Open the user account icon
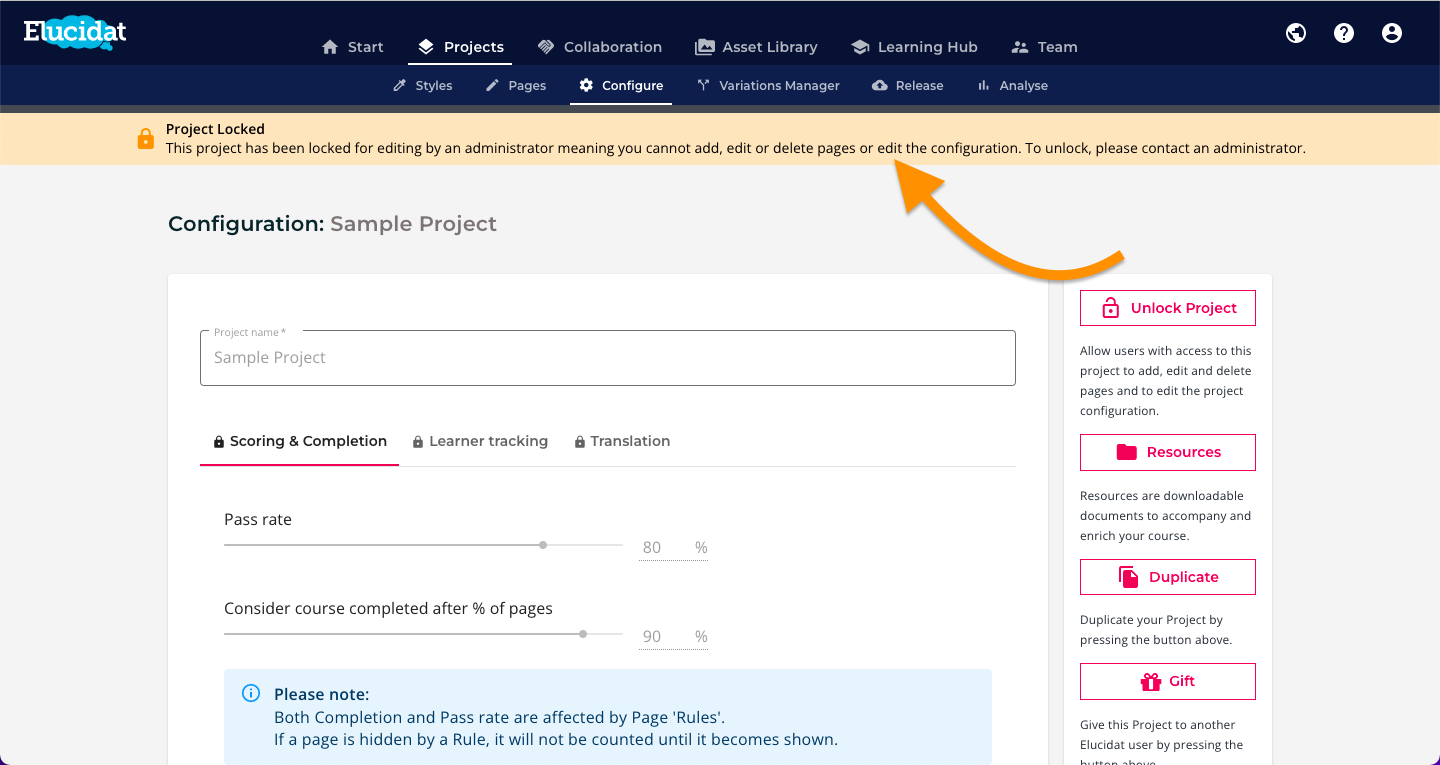 pyautogui.click(x=1392, y=33)
